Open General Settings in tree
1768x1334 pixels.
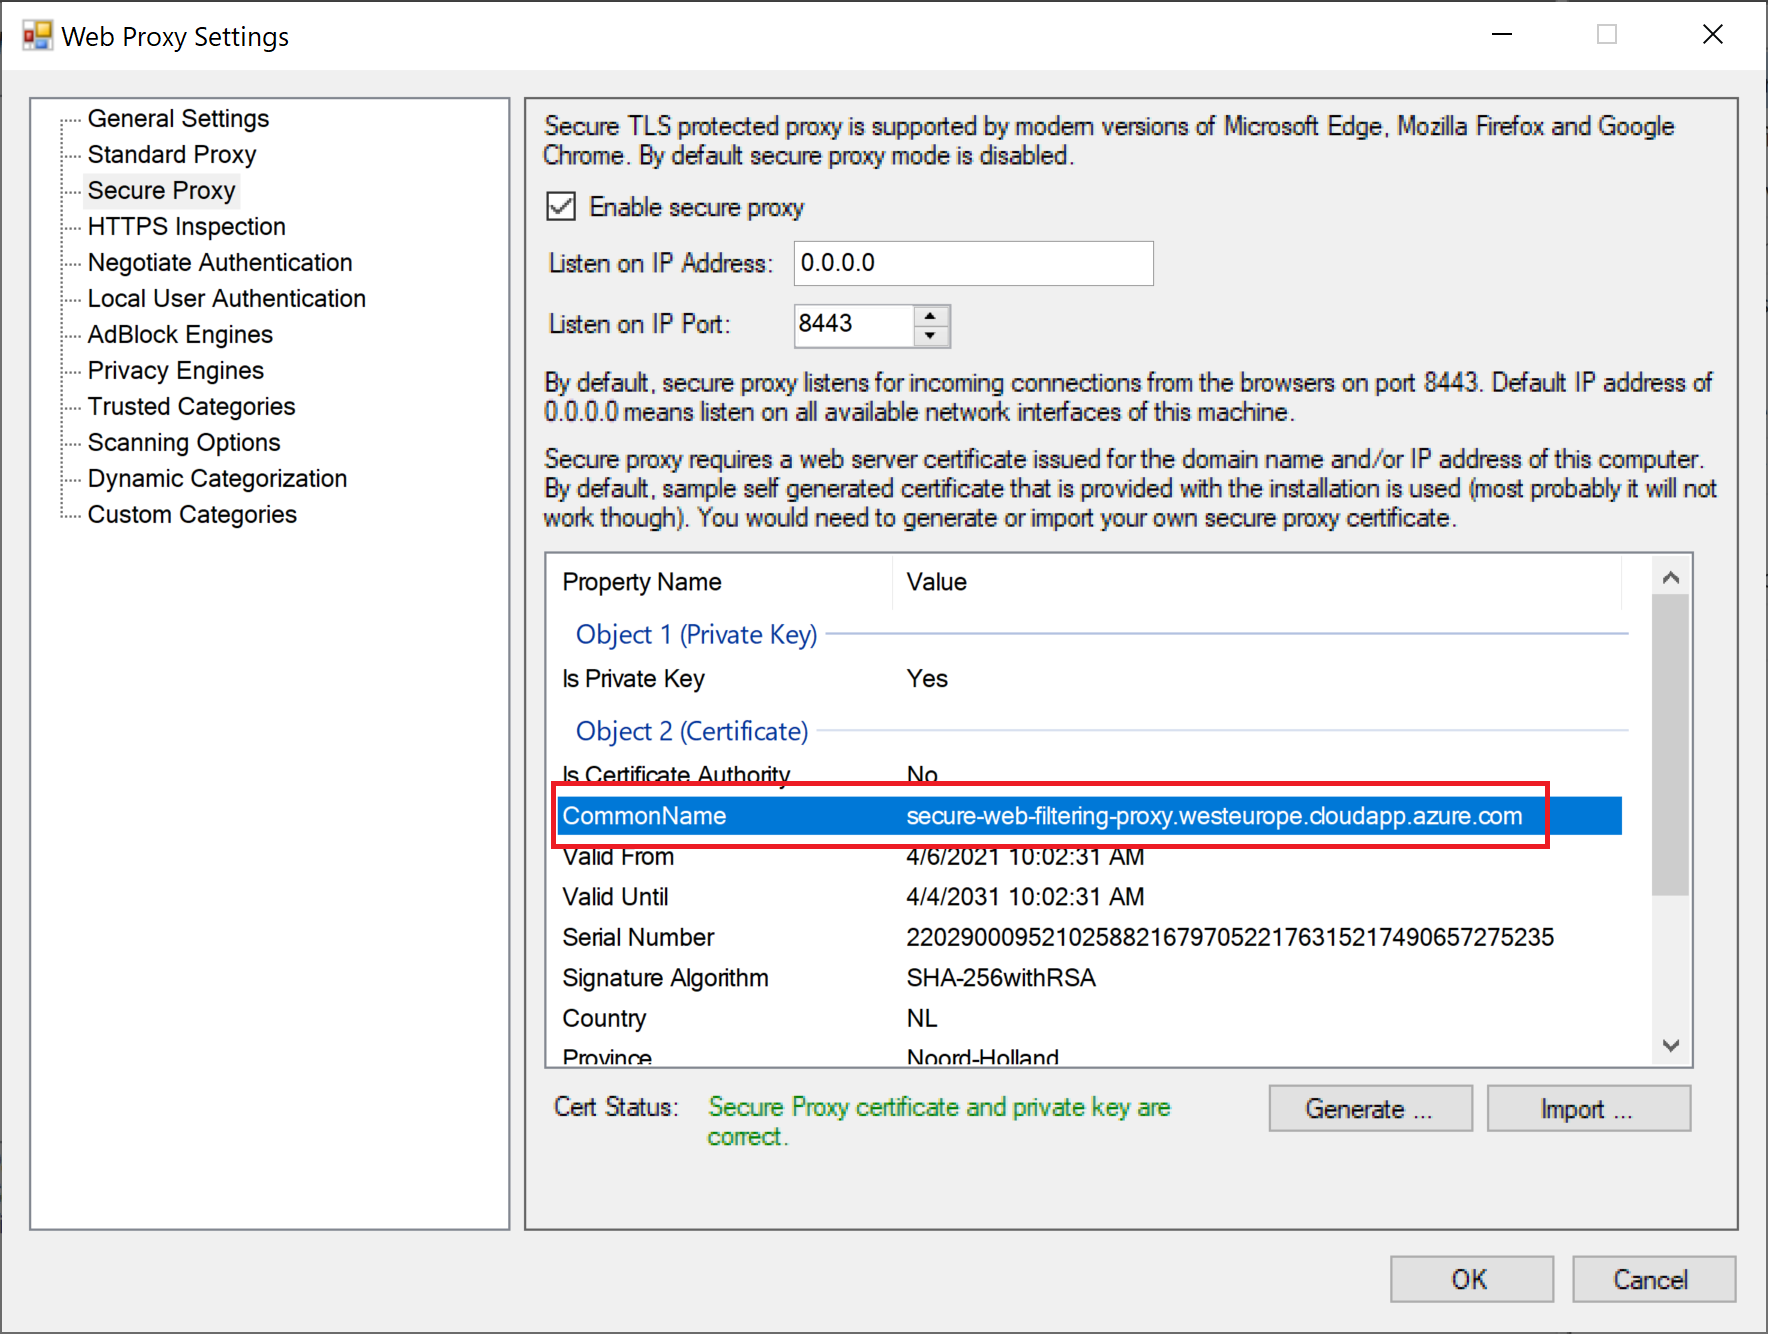pyautogui.click(x=178, y=118)
